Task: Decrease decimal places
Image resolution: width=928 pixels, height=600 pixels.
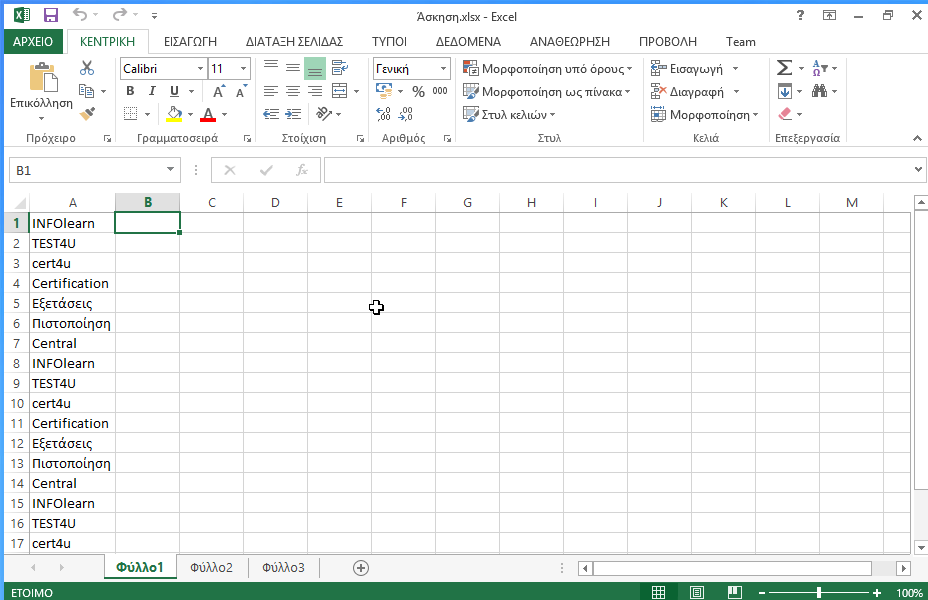Action: point(405,114)
